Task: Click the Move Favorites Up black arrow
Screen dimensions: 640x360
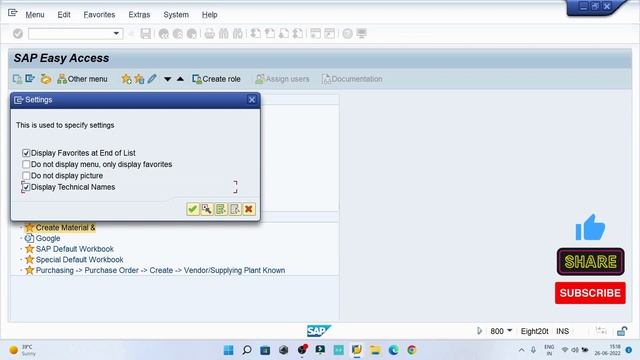Action: [x=180, y=79]
